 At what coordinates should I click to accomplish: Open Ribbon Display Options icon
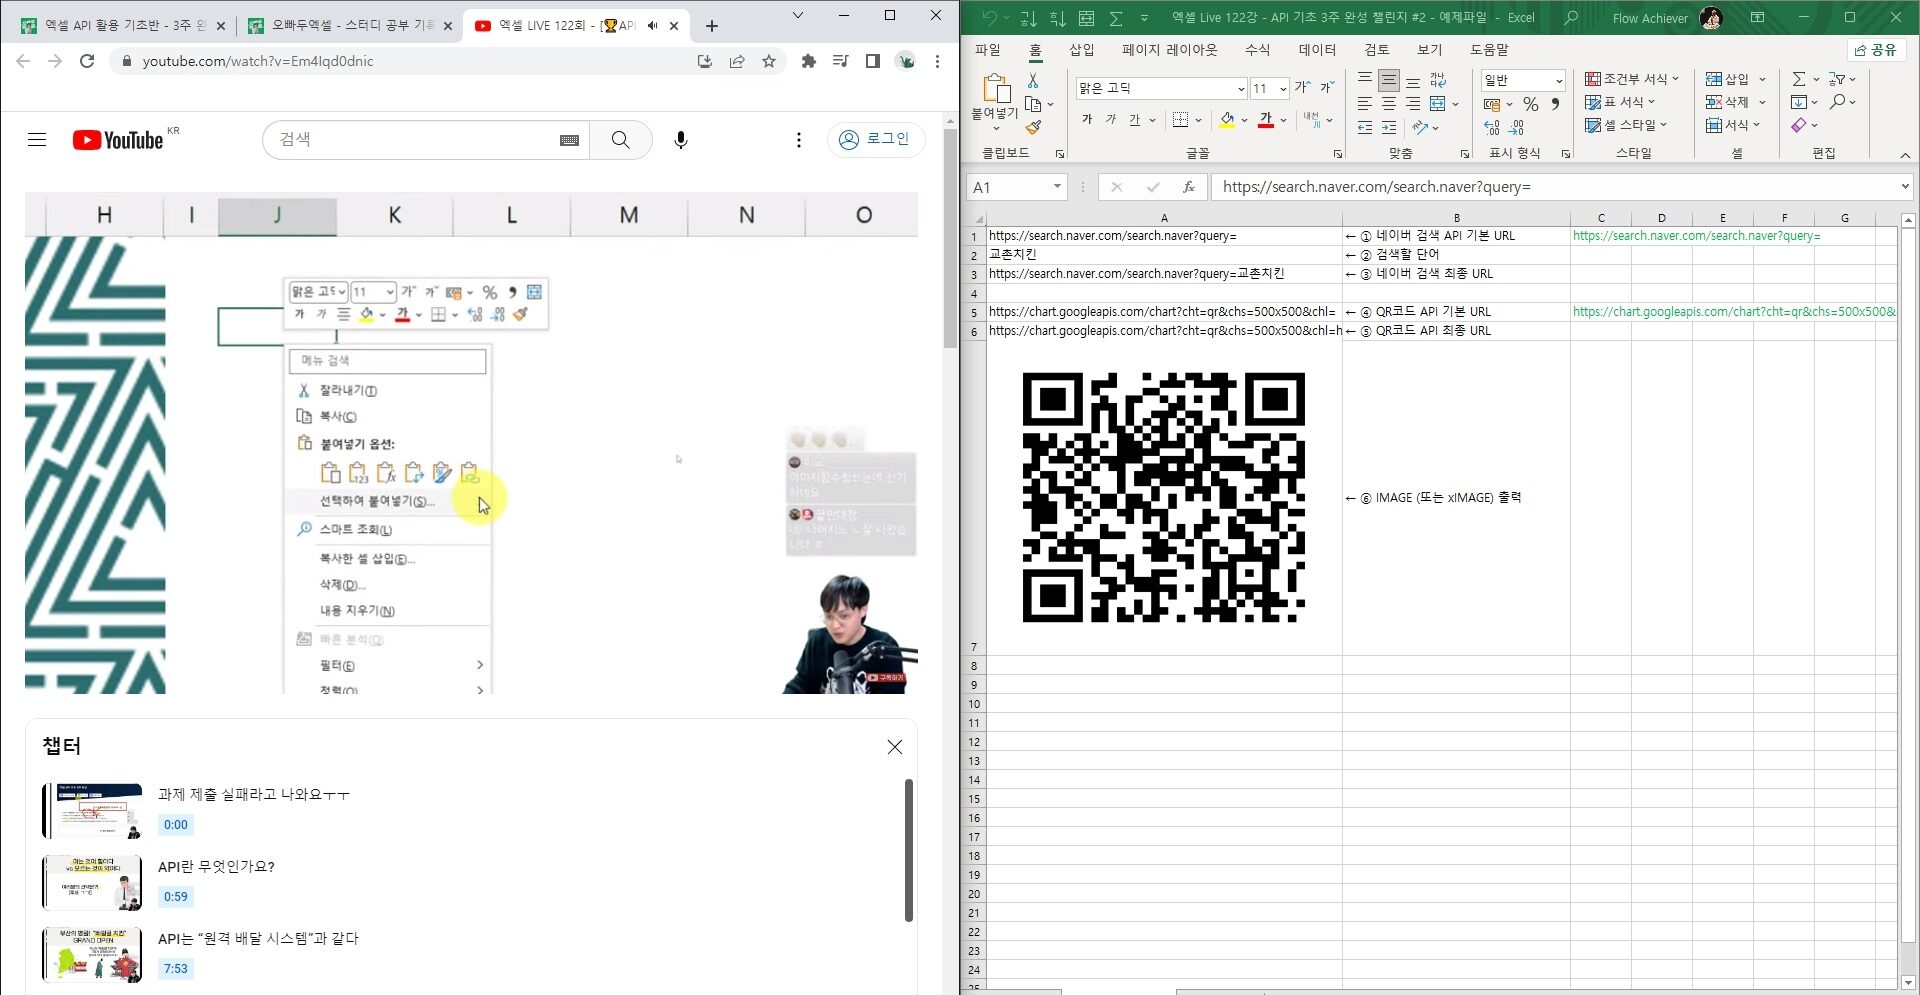(1757, 18)
